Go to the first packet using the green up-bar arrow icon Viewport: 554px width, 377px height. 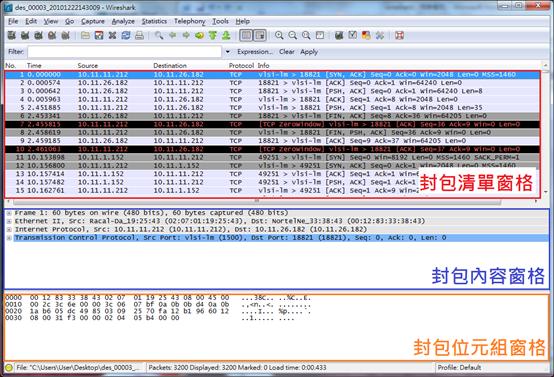tap(213, 35)
